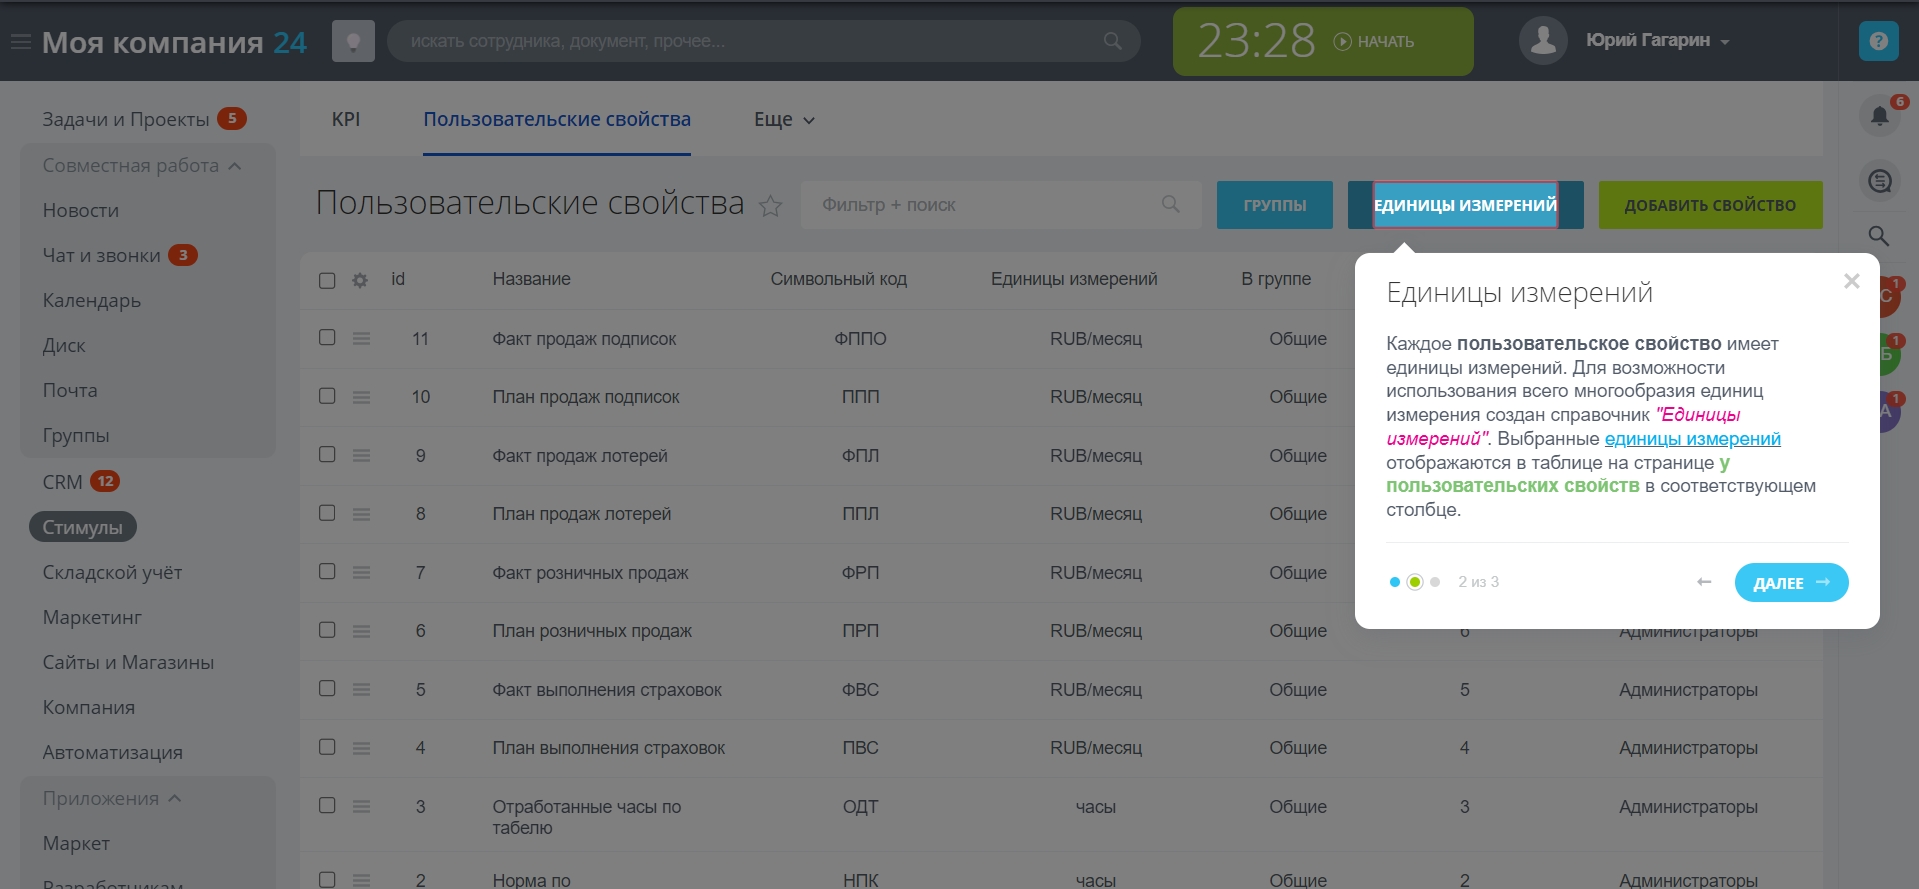Open the notifications bell icon
The image size is (1919, 889).
(x=1880, y=116)
